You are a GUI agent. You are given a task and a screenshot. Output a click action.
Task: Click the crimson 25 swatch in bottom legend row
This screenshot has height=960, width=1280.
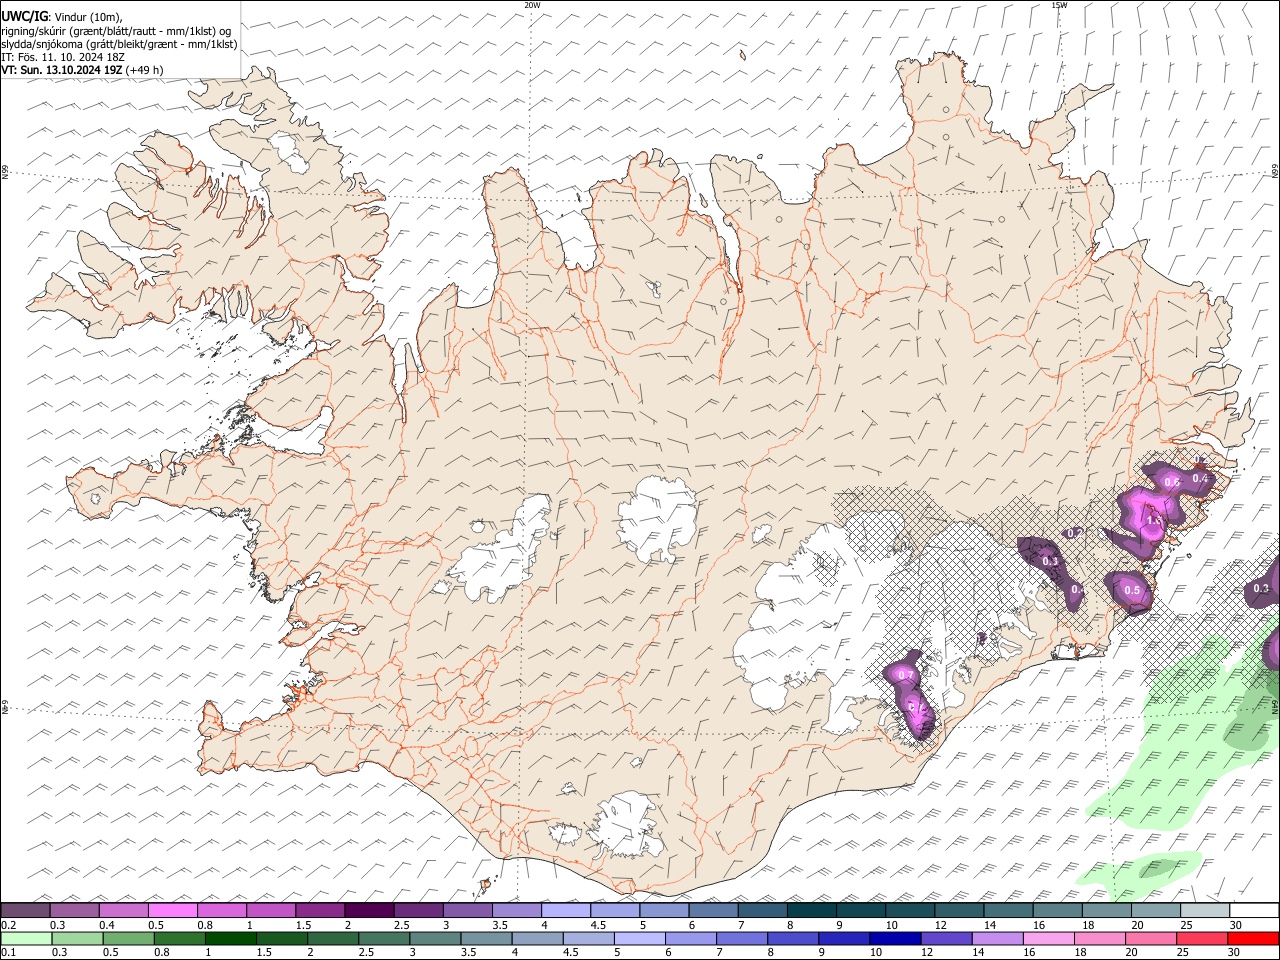coord(1202,939)
